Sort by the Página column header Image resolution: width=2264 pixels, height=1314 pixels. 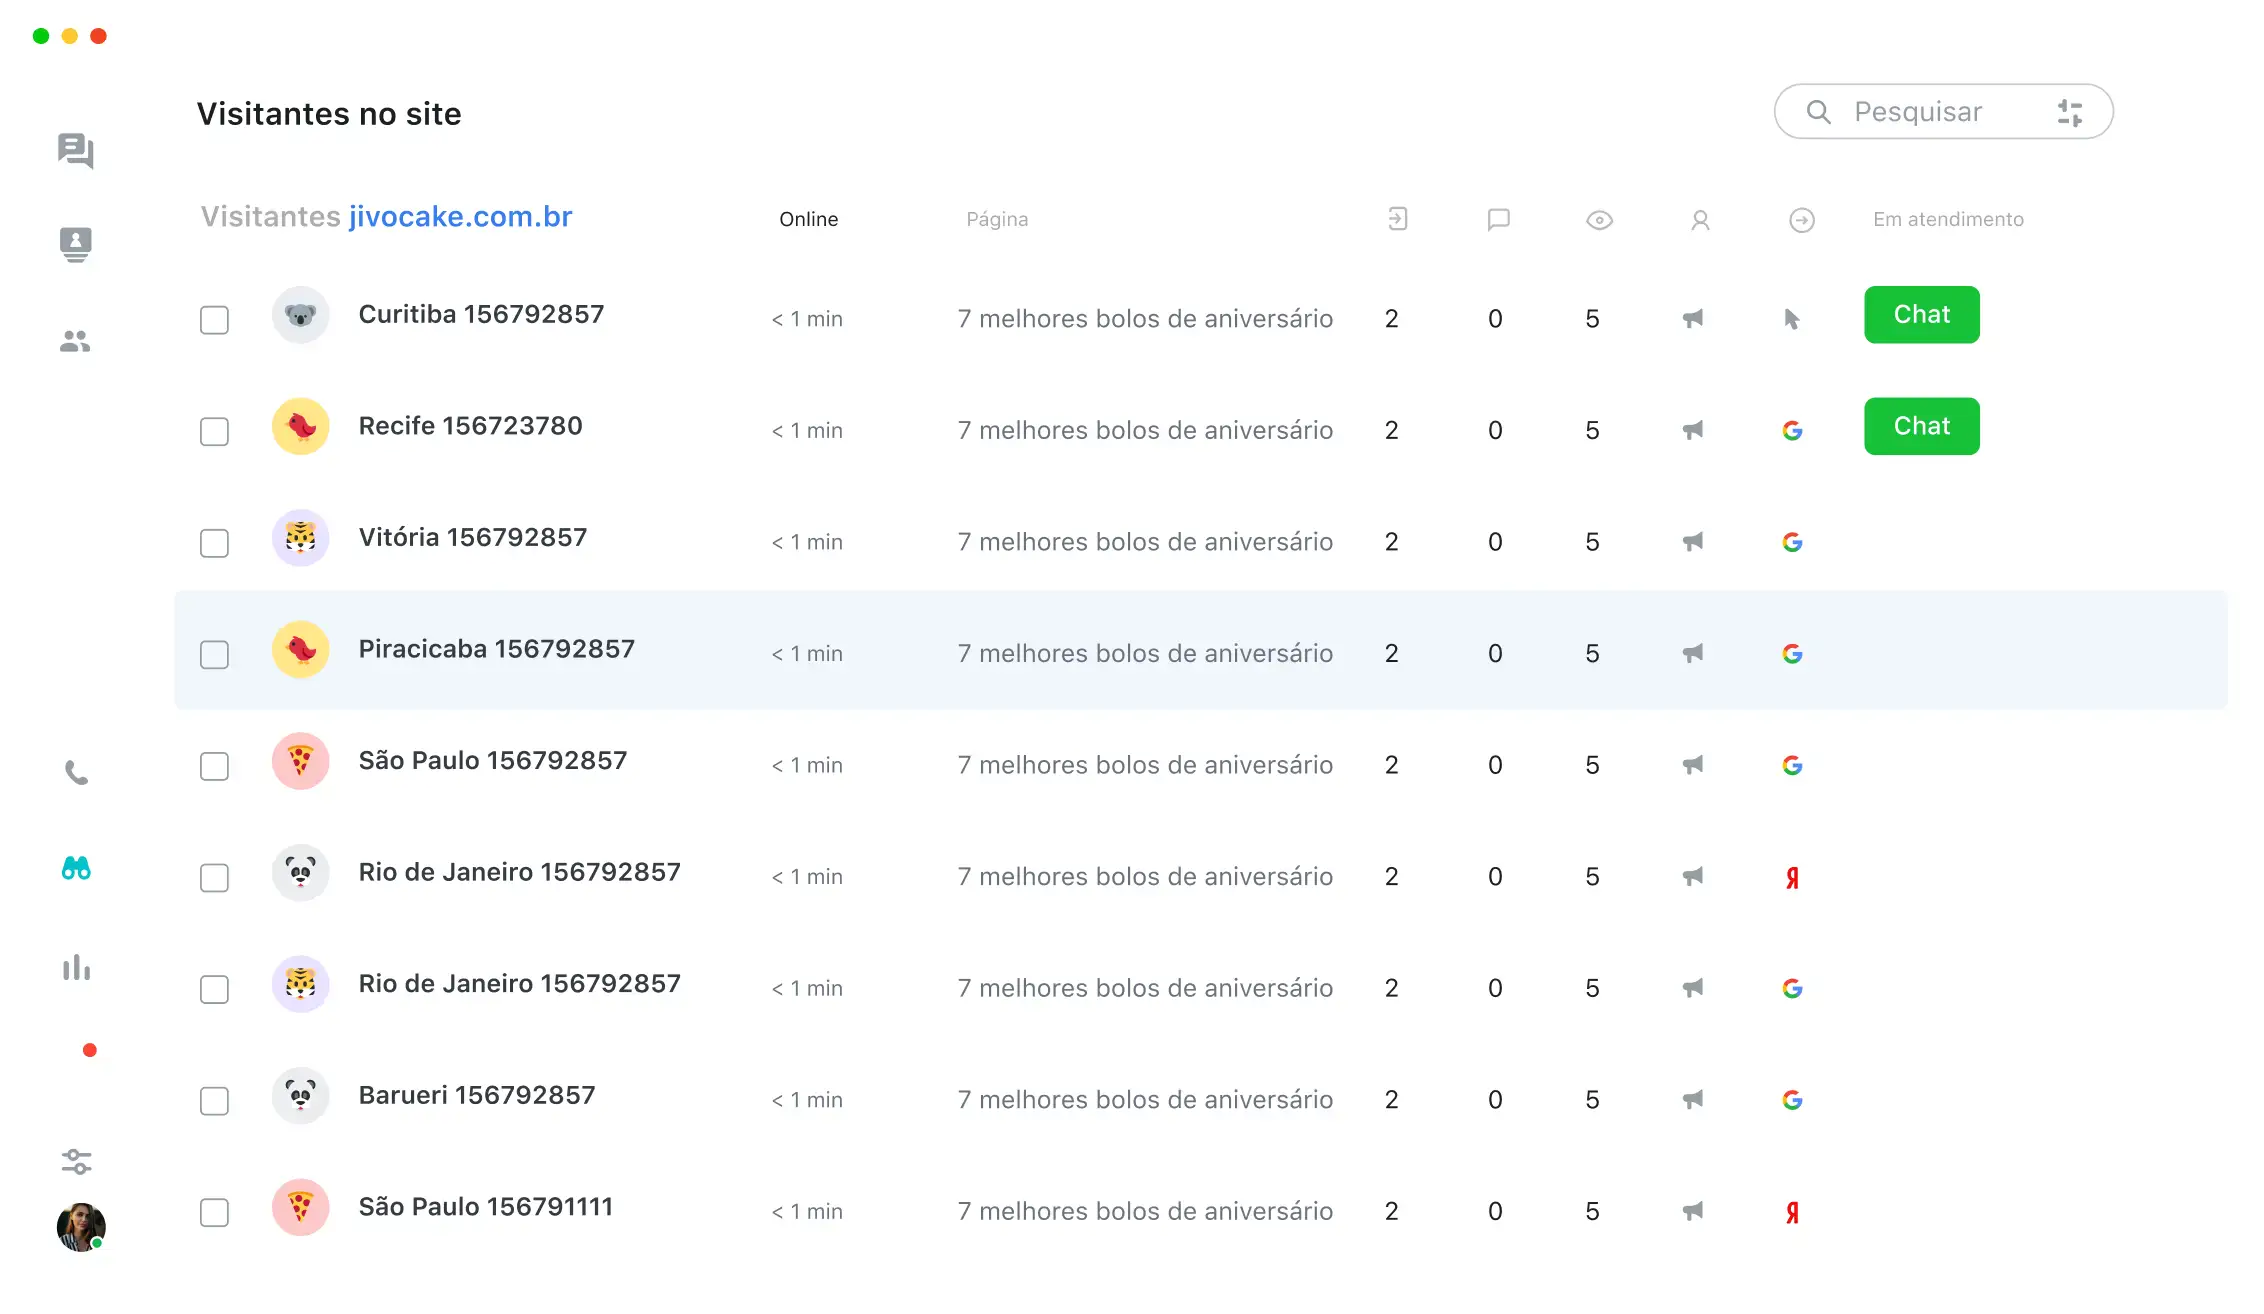tap(996, 219)
